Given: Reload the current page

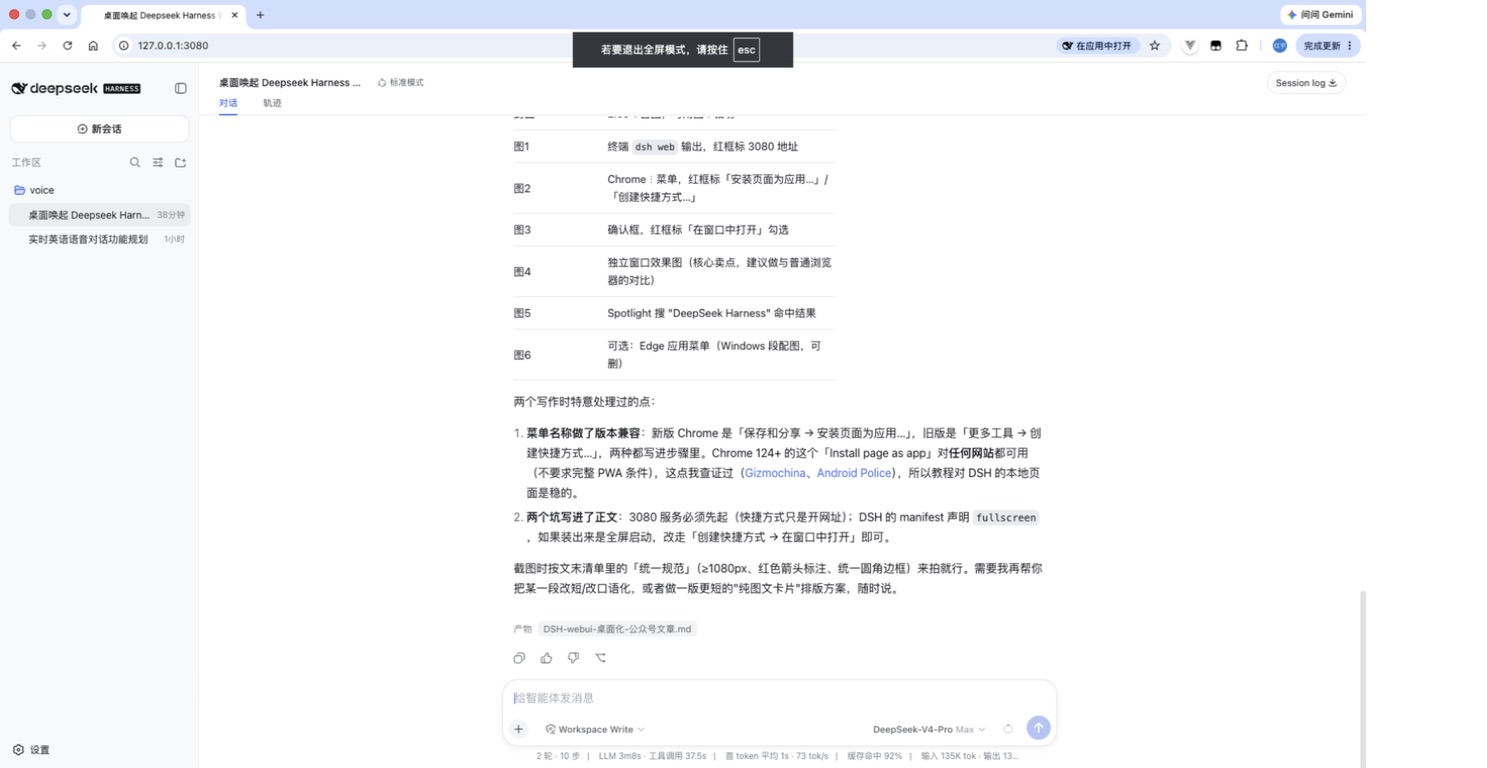Looking at the screenshot, I should (67, 45).
